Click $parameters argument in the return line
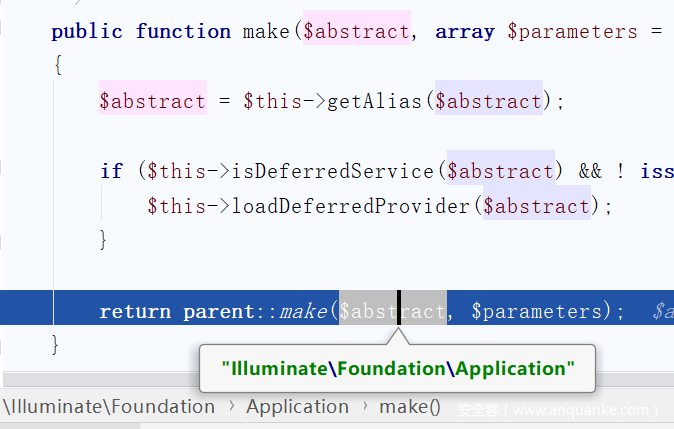 click(x=538, y=311)
